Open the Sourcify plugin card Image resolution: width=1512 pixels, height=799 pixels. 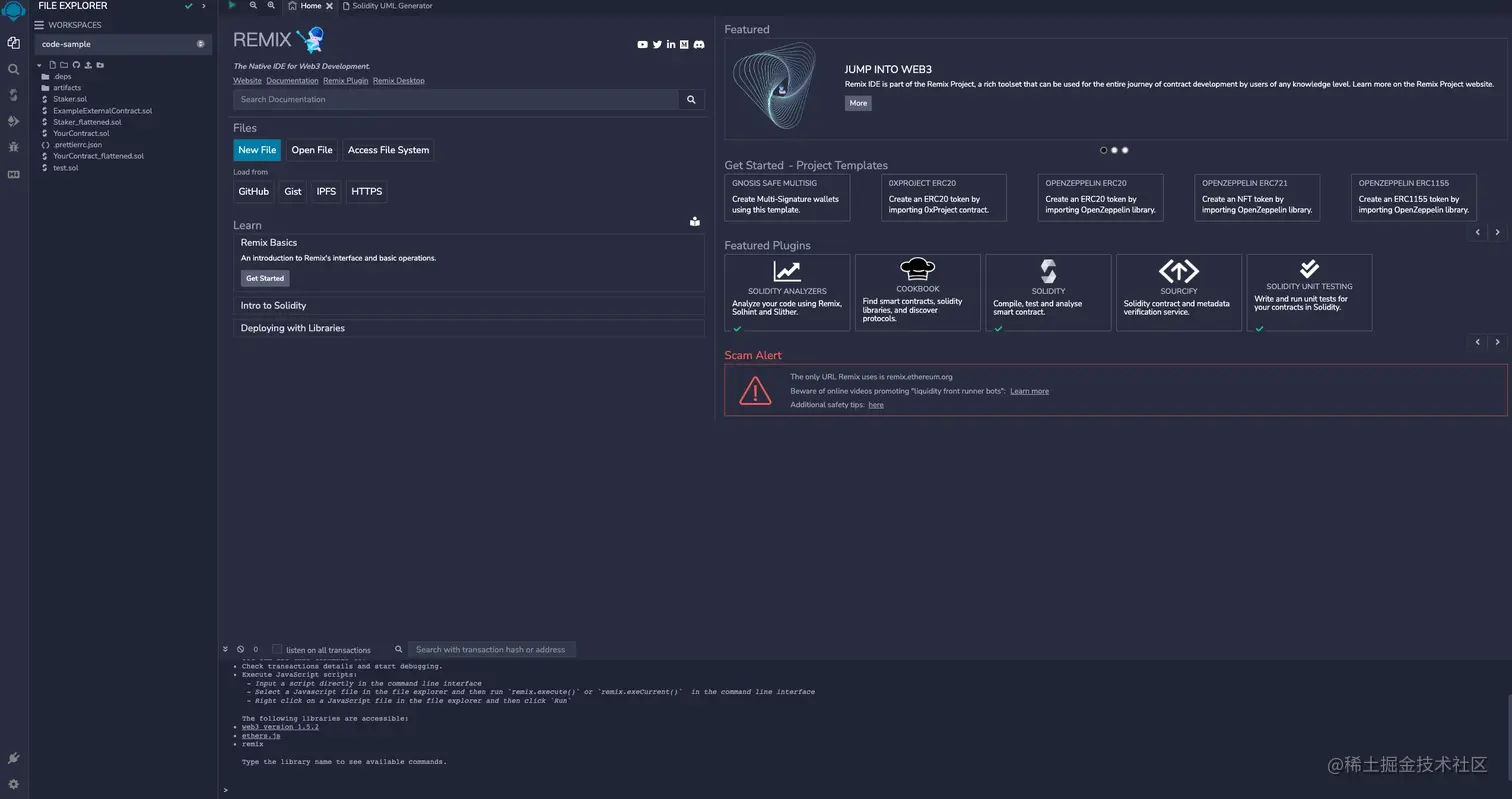pyautogui.click(x=1179, y=292)
